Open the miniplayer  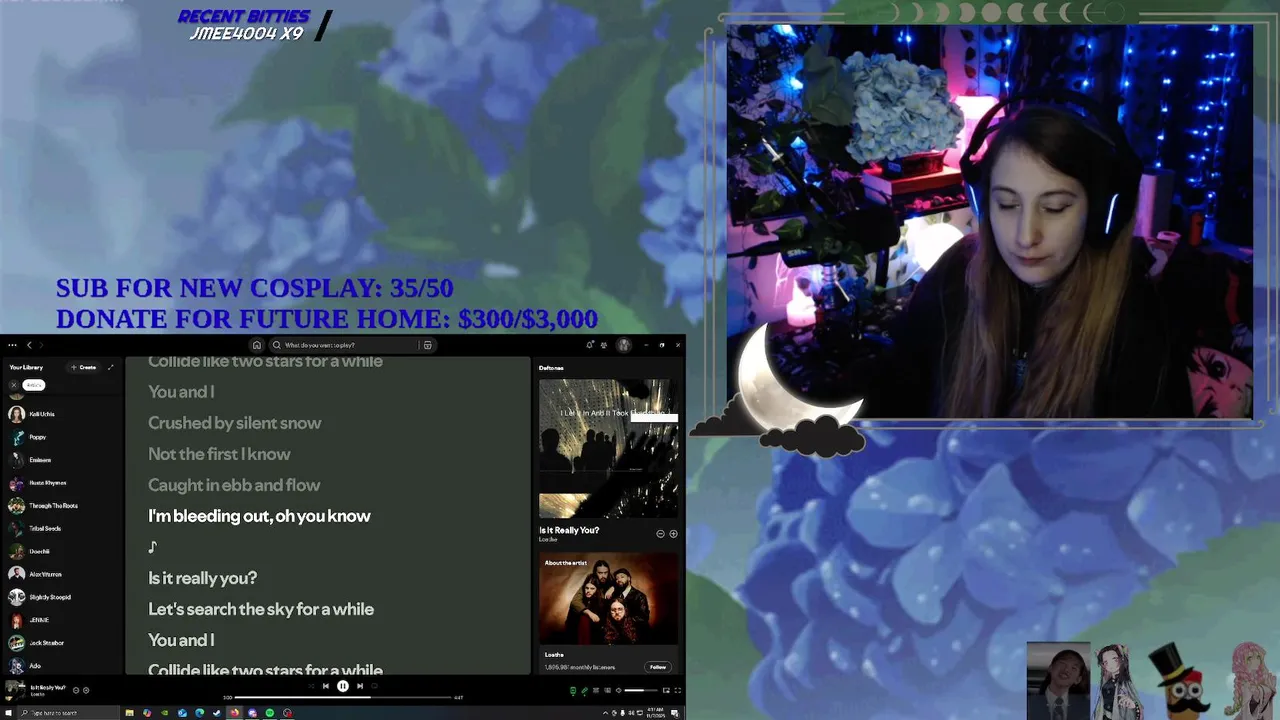click(x=666, y=690)
